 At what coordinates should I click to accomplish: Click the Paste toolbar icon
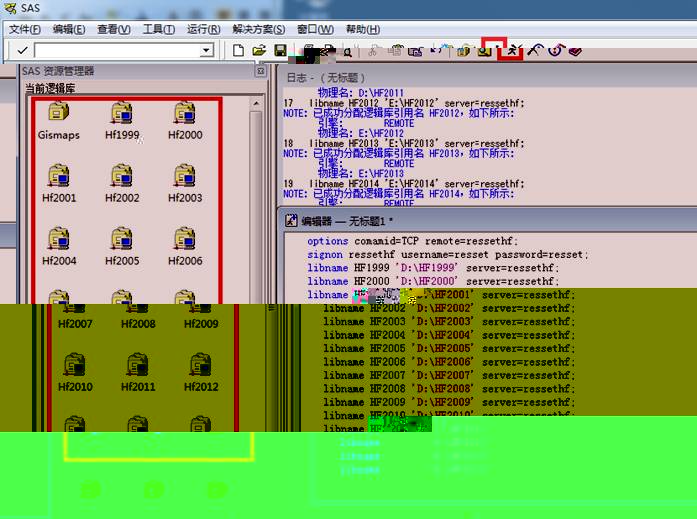[x=415, y=52]
